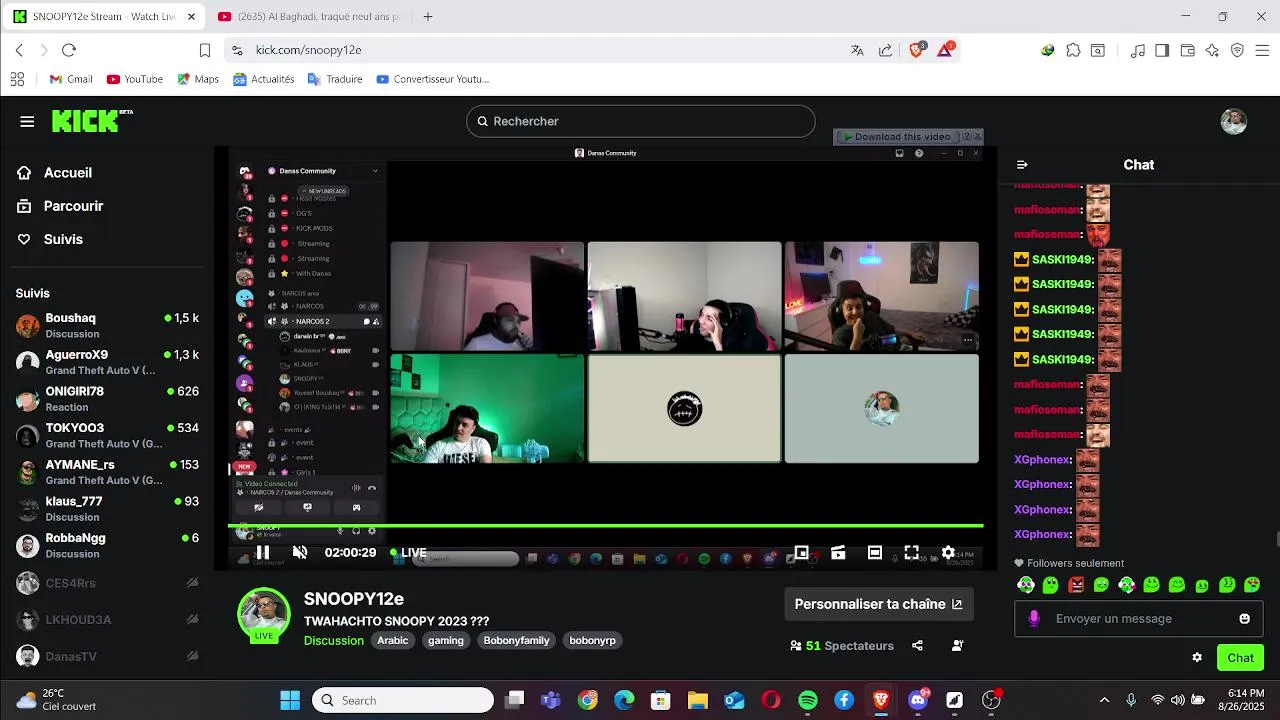Screen dimensions: 1280x720
Task: Bookmark this page
Action: 205,50
